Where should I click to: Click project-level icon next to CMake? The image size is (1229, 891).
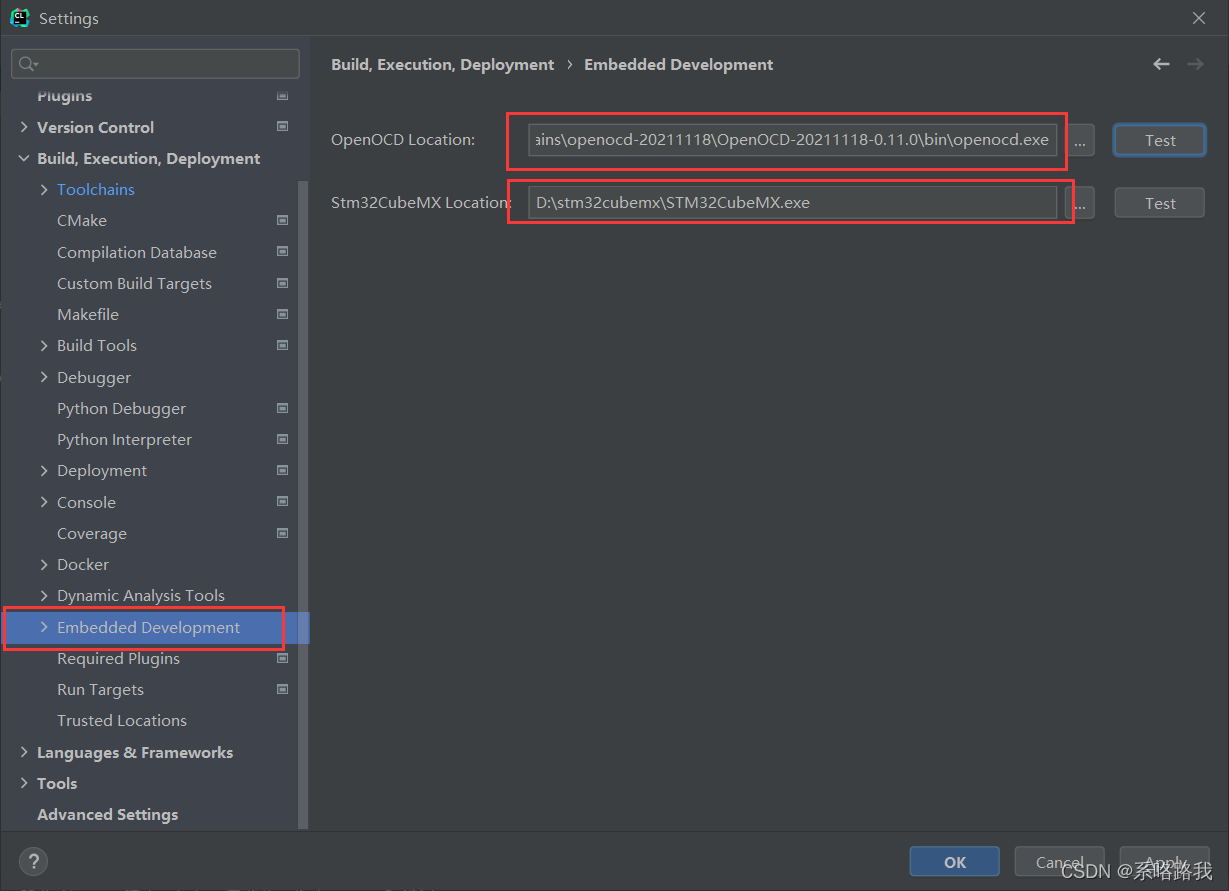click(282, 220)
